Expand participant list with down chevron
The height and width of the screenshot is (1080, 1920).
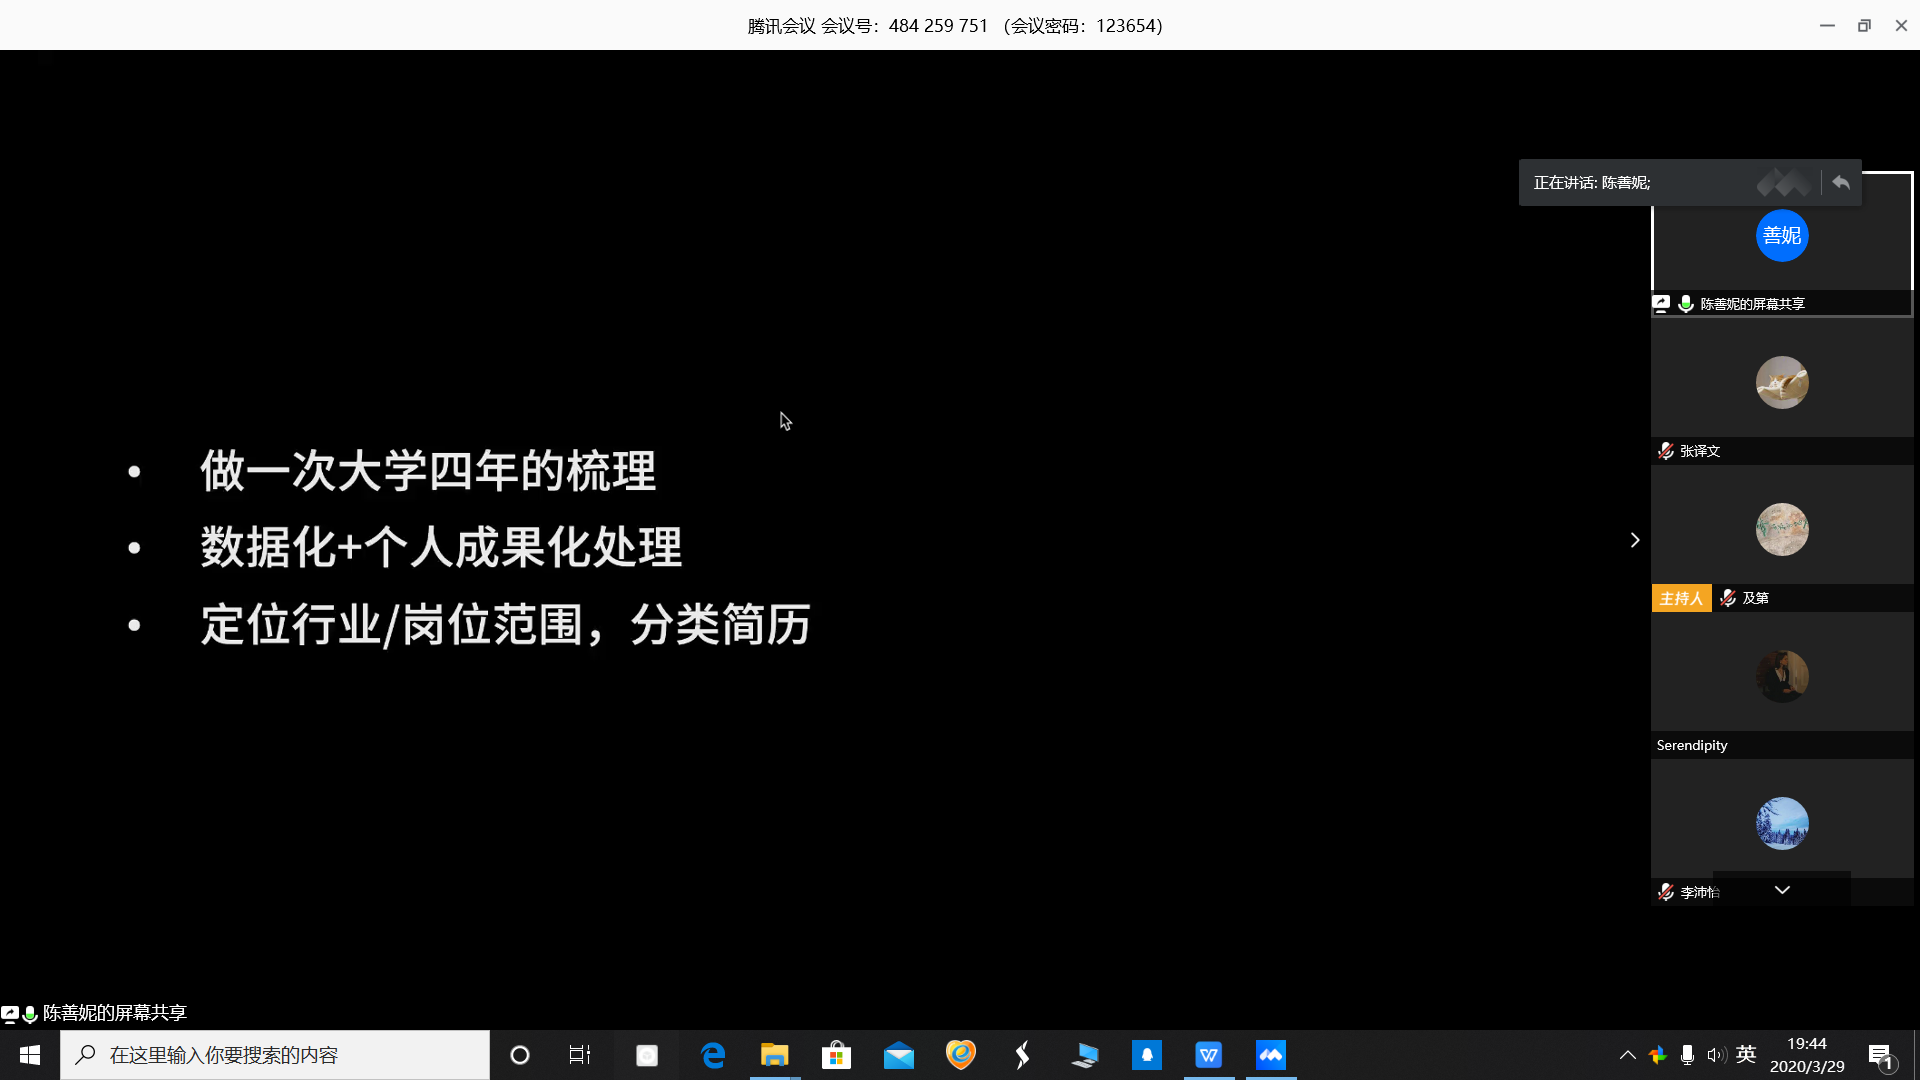1782,890
